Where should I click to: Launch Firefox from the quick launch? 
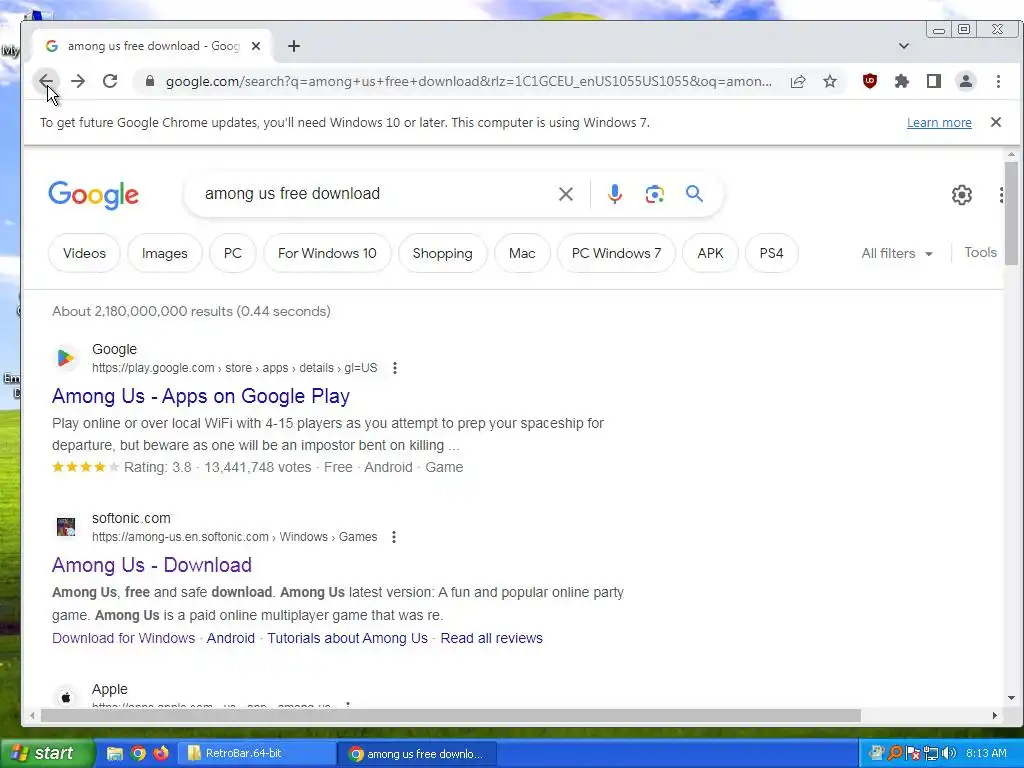coord(161,754)
